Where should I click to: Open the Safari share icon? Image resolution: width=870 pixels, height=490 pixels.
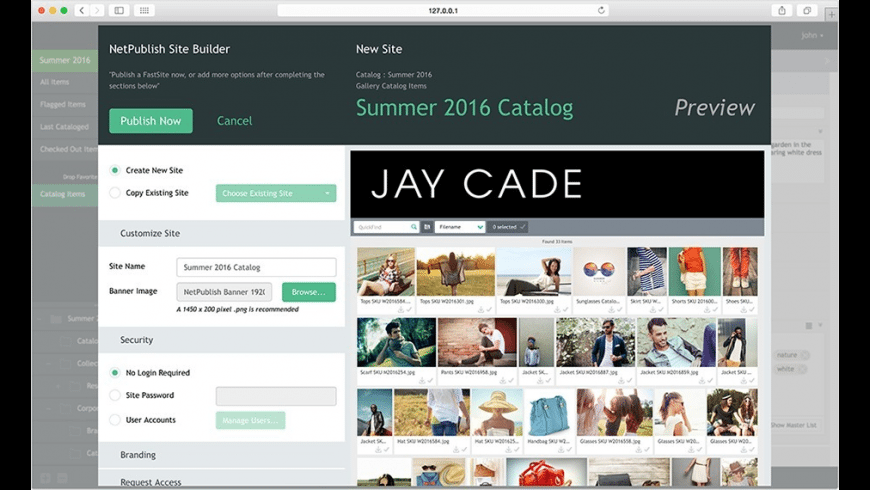pos(782,10)
